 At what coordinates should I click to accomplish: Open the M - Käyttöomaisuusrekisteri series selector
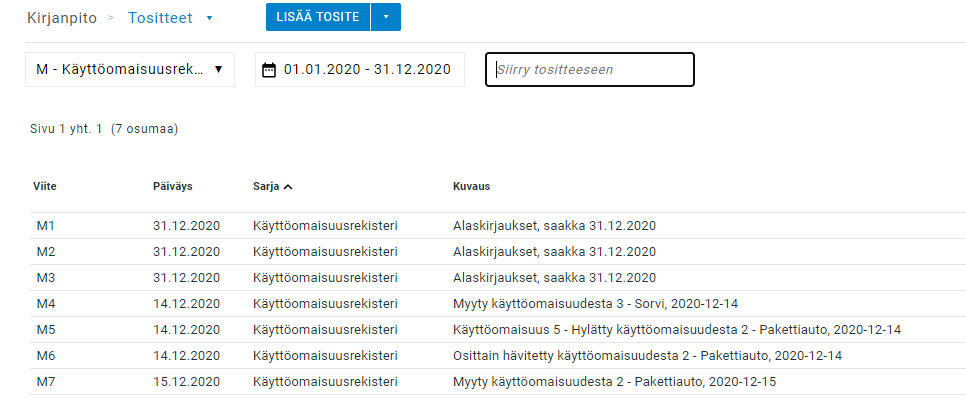point(129,69)
